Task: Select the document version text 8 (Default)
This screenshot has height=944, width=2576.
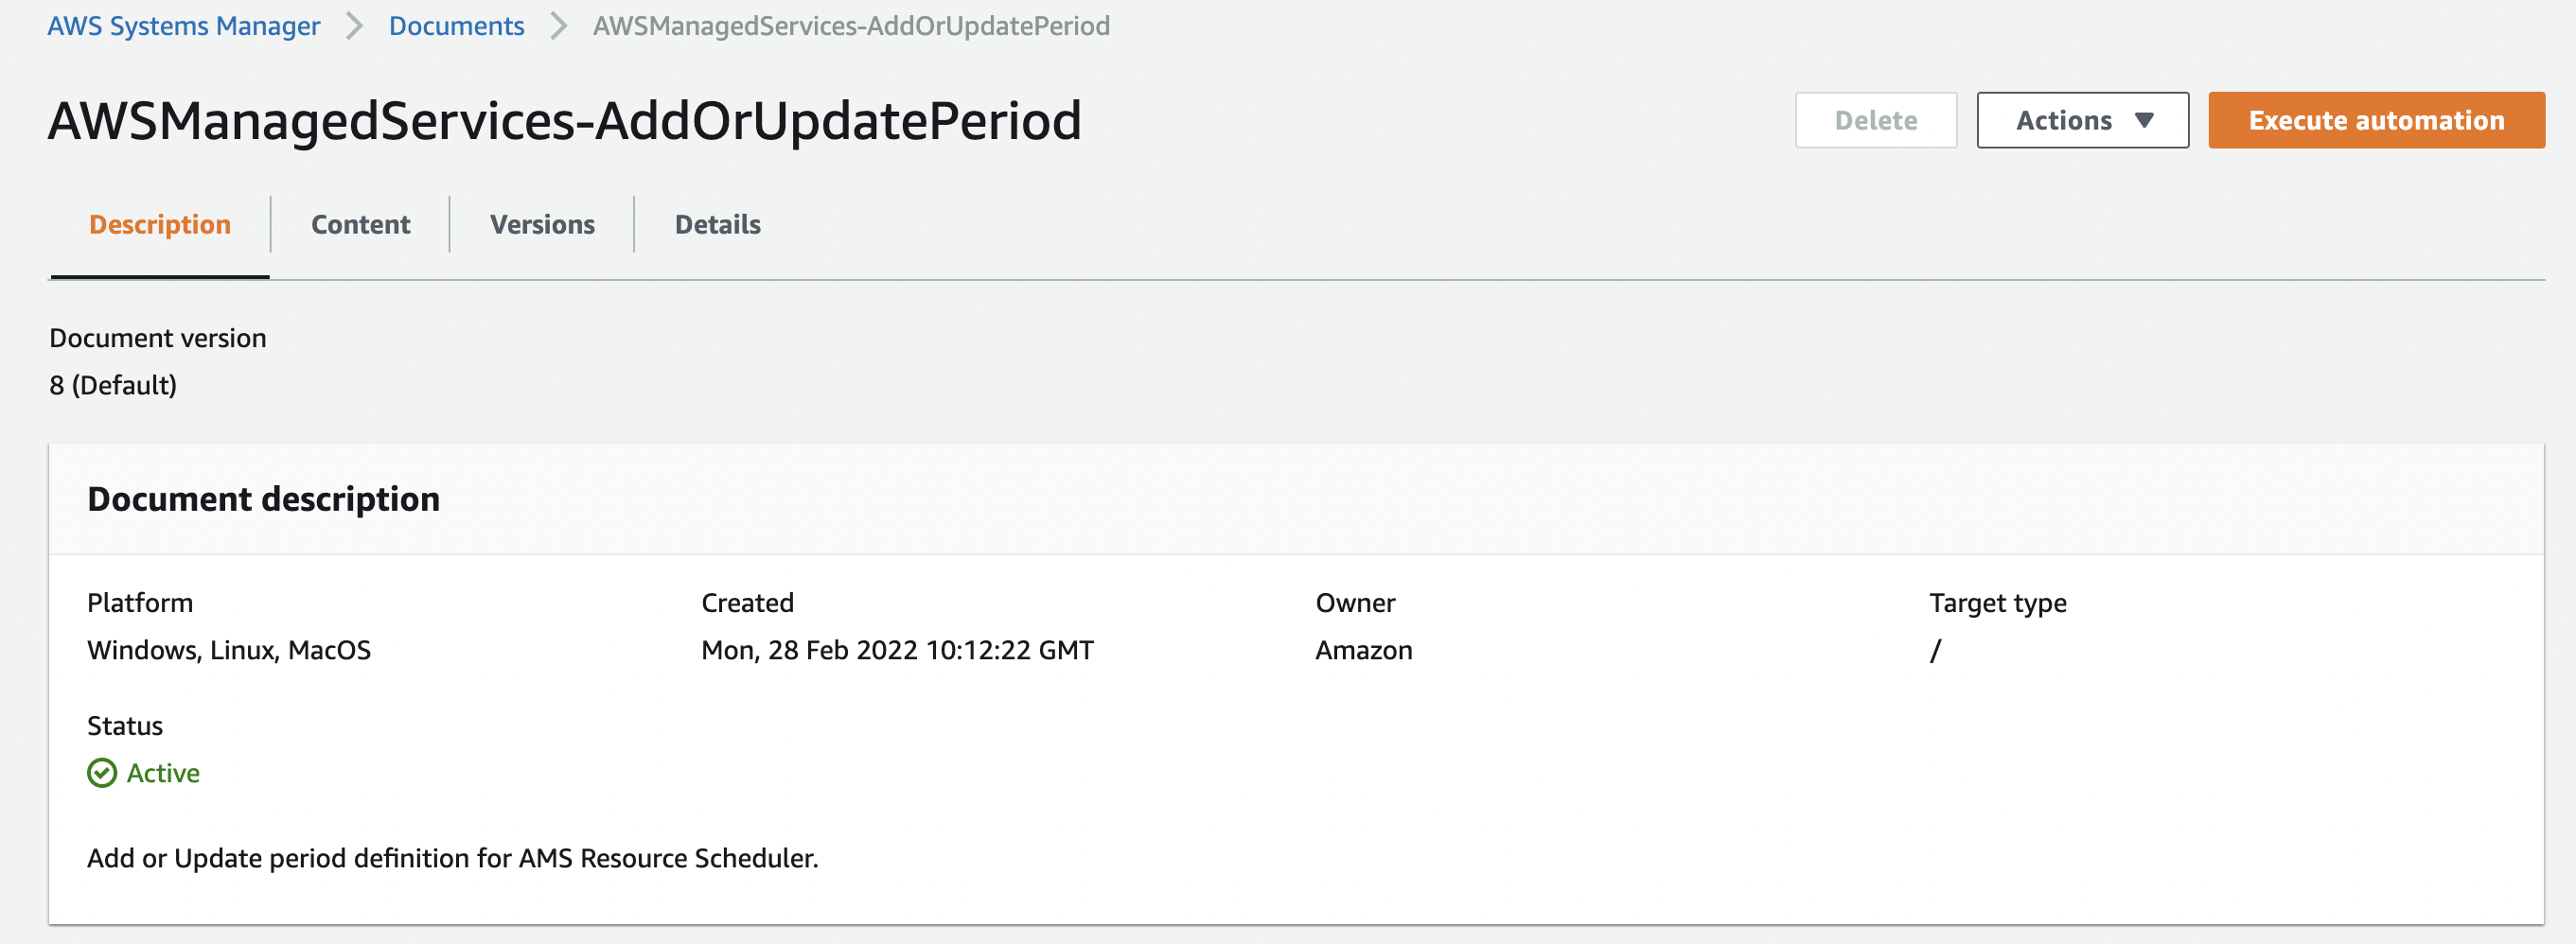Action: click(x=114, y=384)
